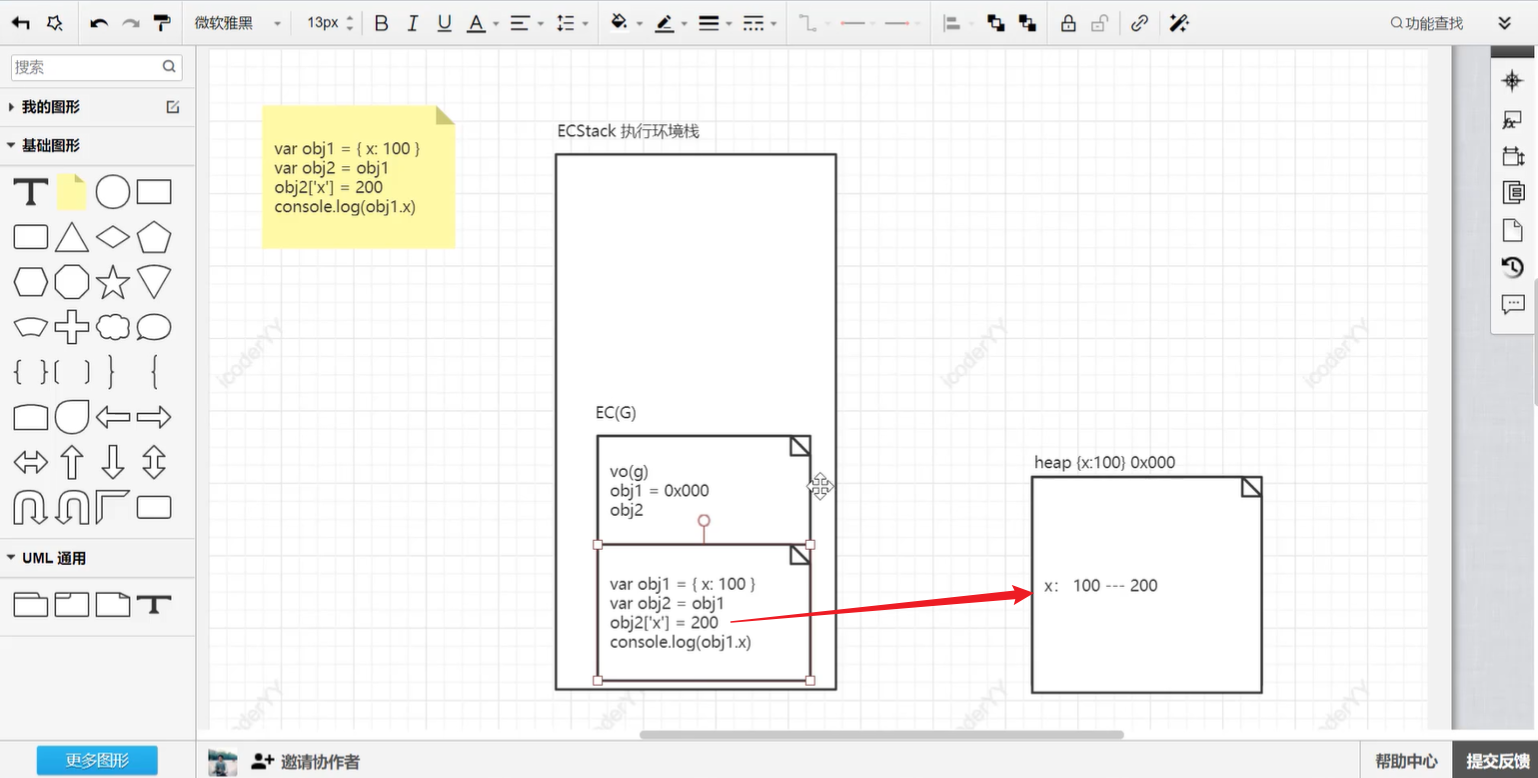Screen dimensions: 1538x778
Task: Select the left arrow shape
Action: (113, 417)
